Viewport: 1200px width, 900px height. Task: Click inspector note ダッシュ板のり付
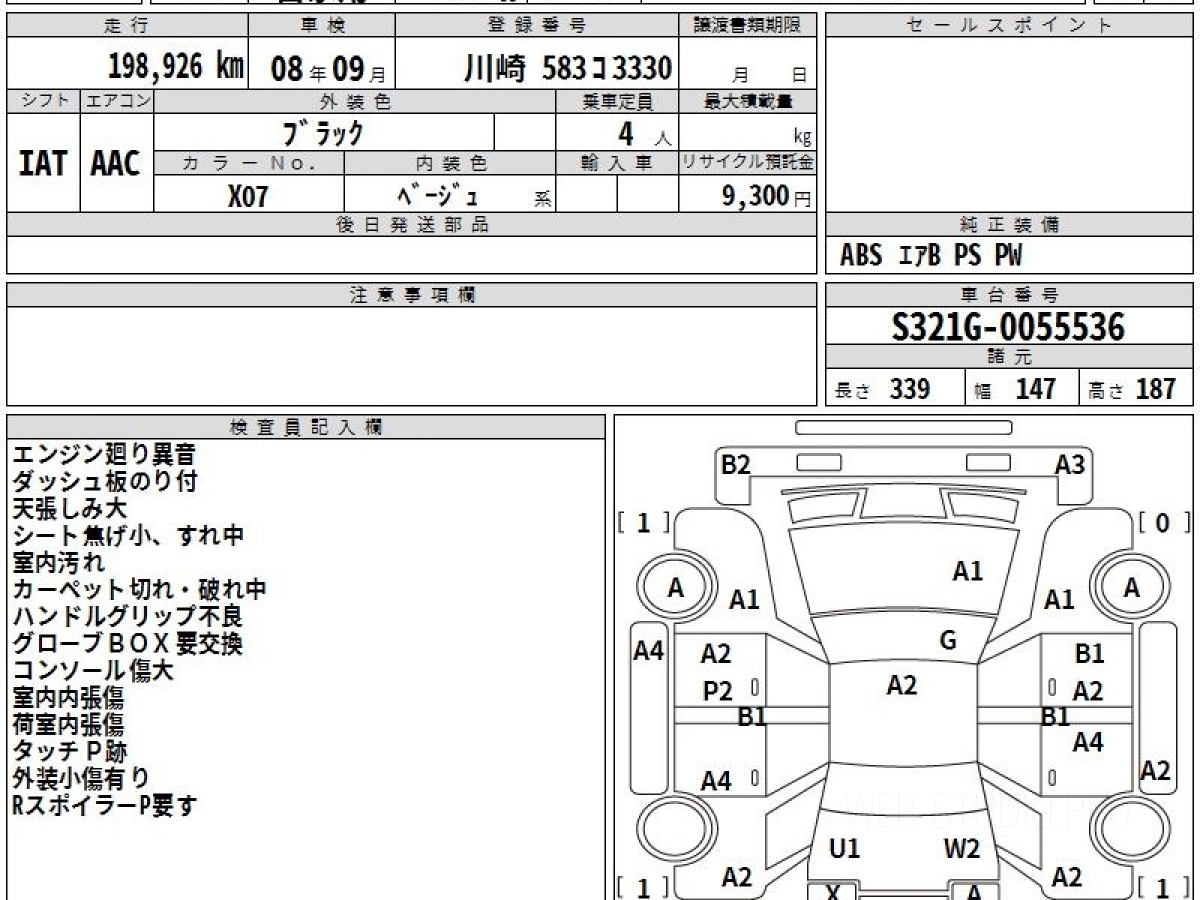click(104, 482)
